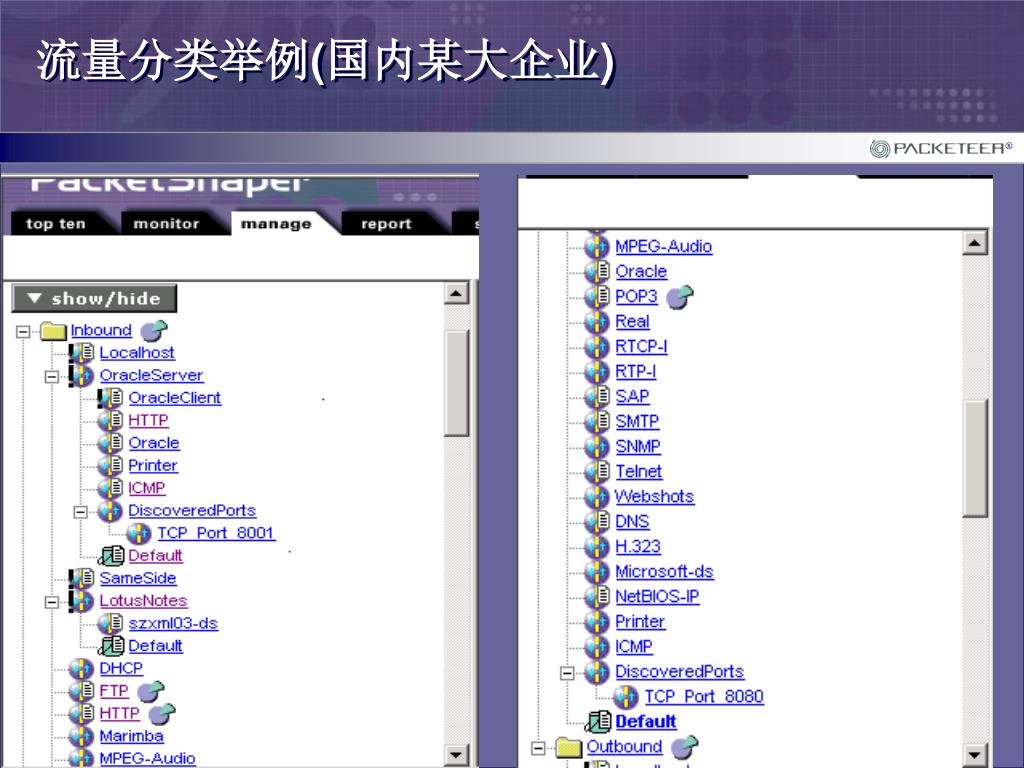Viewport: 1024px width, 768px height.
Task: Open the DHCP class link
Action: click(121, 668)
